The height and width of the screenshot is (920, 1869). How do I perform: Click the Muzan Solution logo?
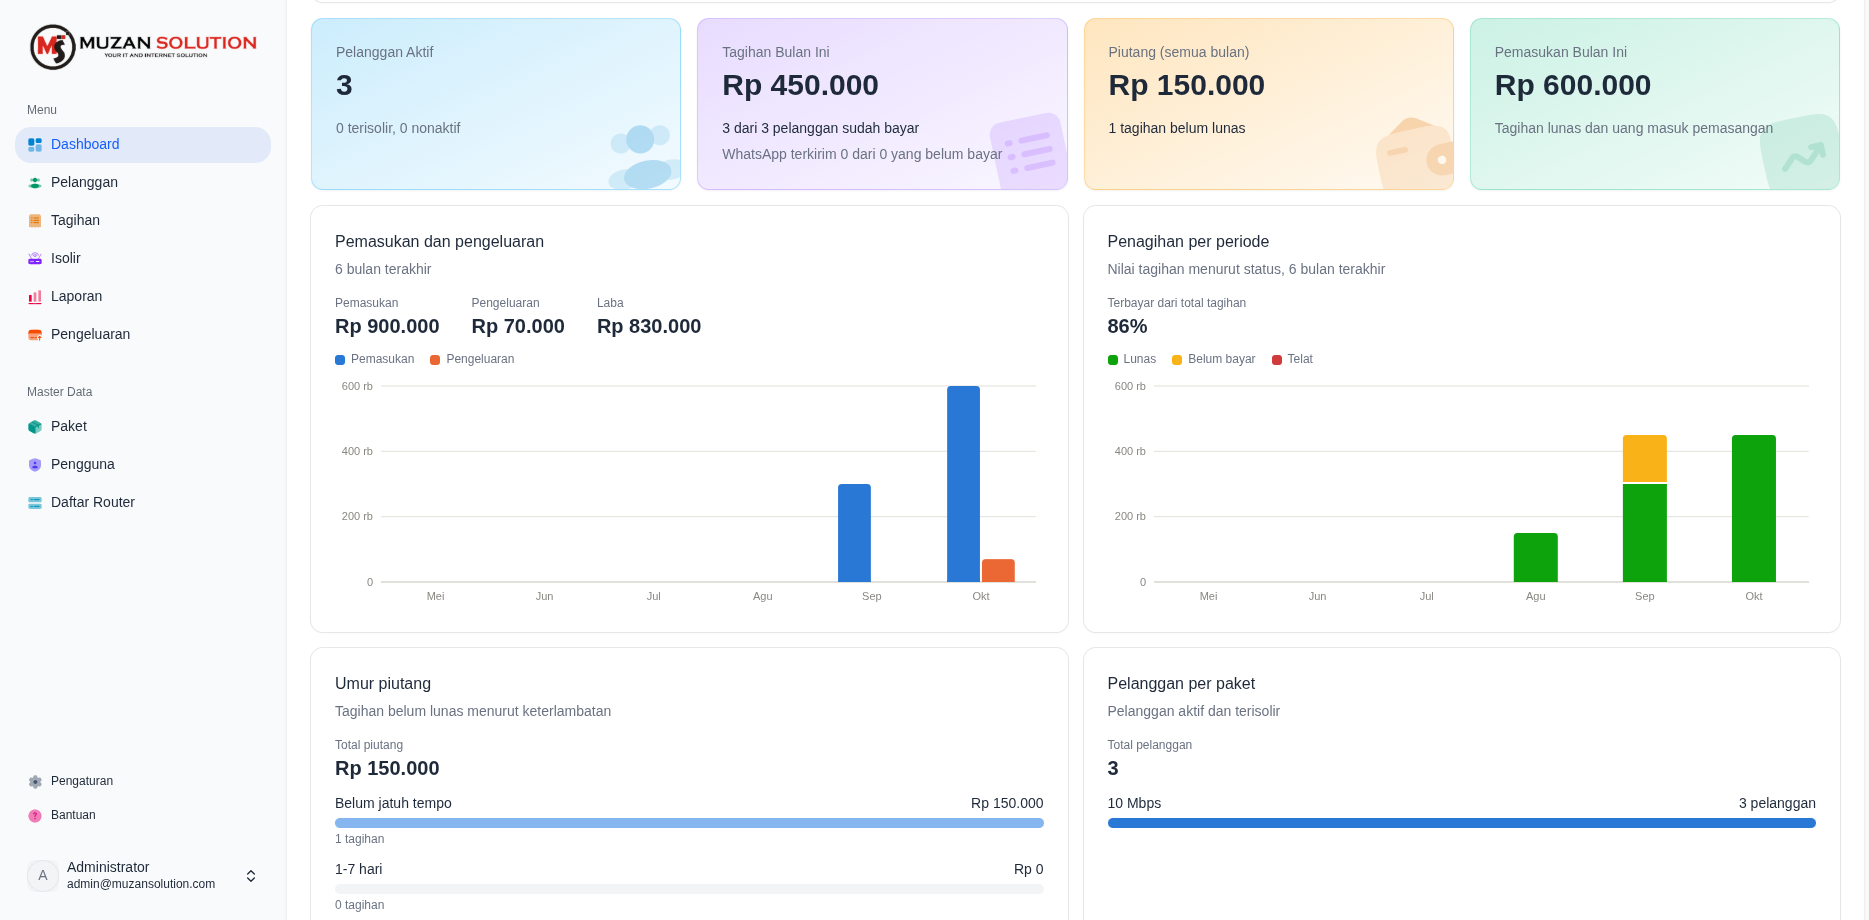point(143,46)
